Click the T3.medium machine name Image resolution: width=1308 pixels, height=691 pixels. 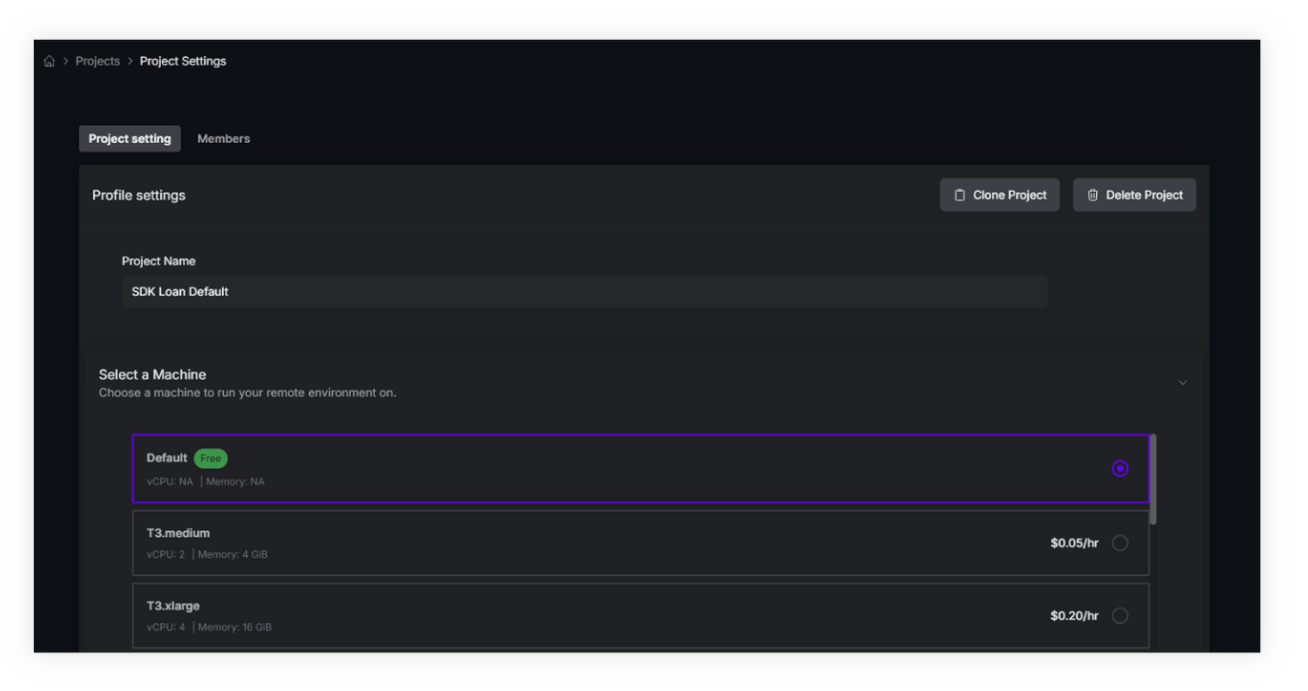178,533
